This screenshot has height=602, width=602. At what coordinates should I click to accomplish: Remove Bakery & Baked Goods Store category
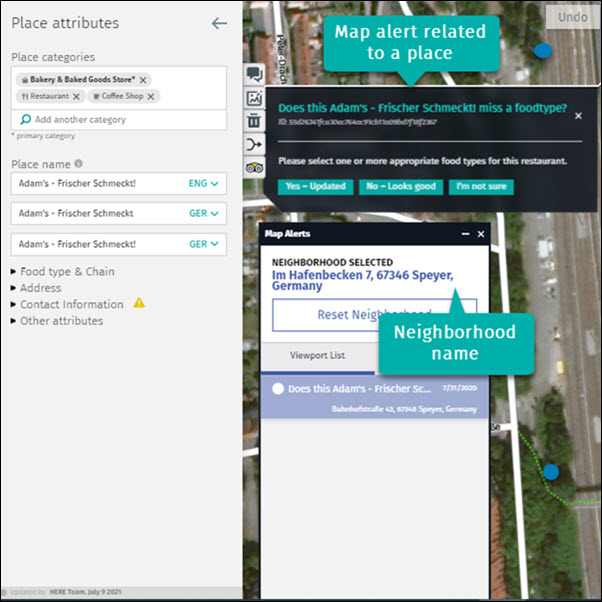pyautogui.click(x=143, y=80)
